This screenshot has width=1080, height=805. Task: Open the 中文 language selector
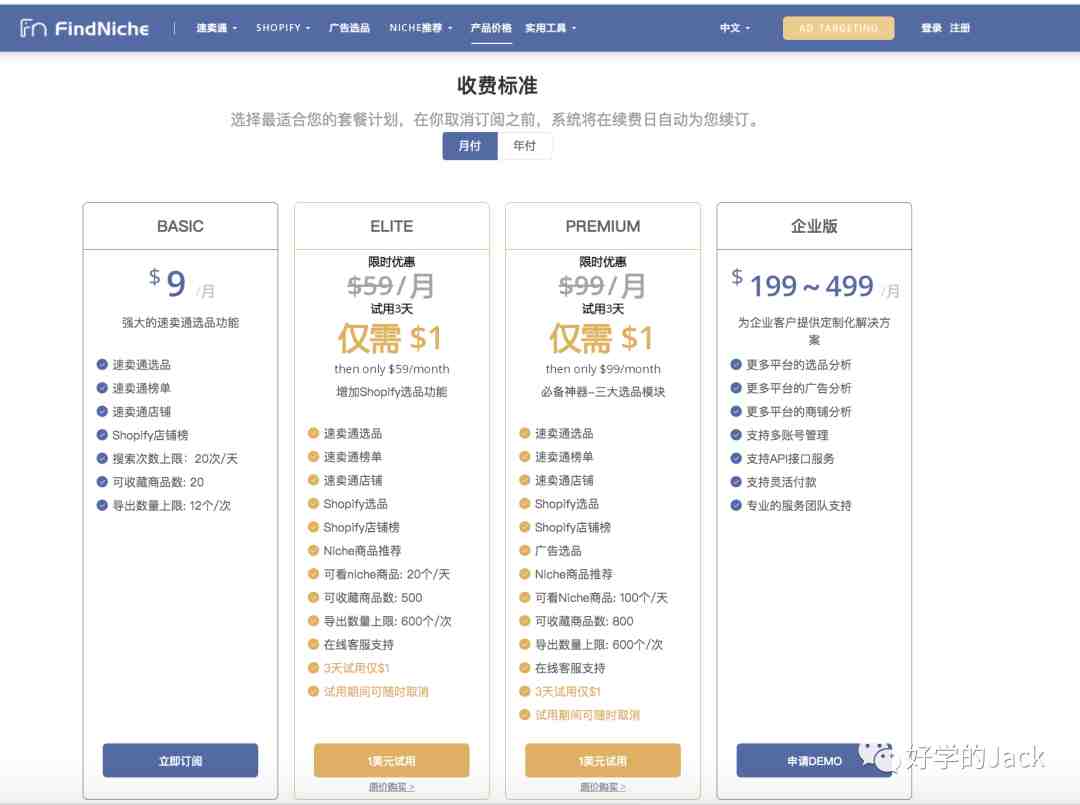[735, 28]
